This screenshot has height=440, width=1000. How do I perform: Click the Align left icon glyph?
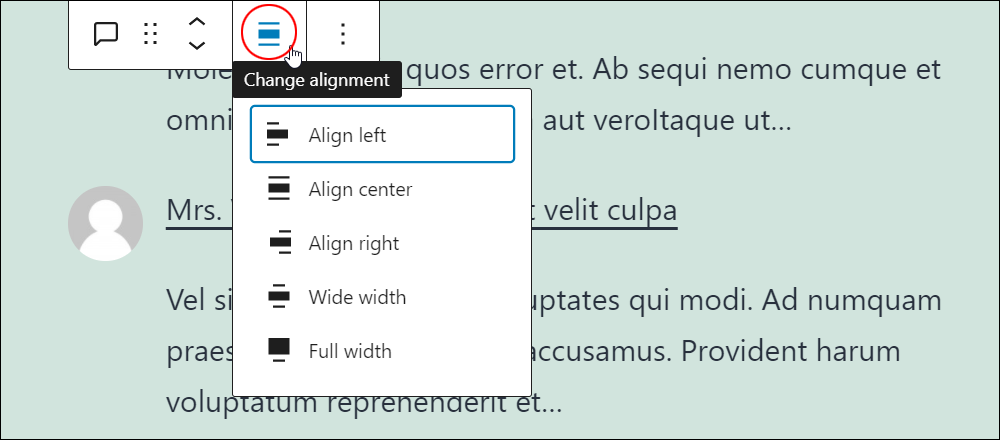[278, 135]
